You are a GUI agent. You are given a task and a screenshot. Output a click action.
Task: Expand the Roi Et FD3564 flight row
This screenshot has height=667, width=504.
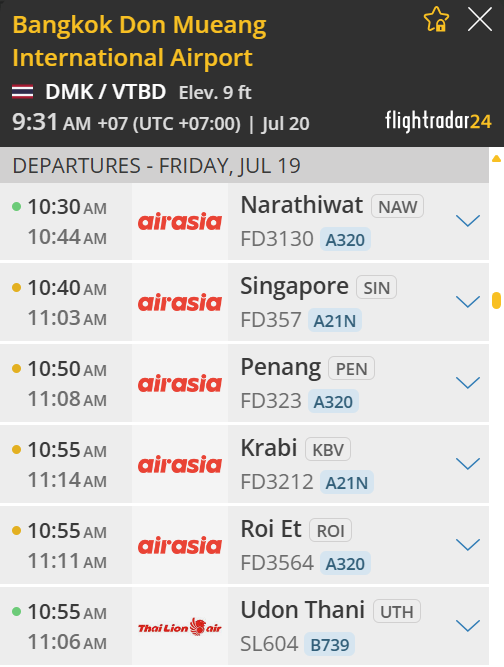pos(468,544)
